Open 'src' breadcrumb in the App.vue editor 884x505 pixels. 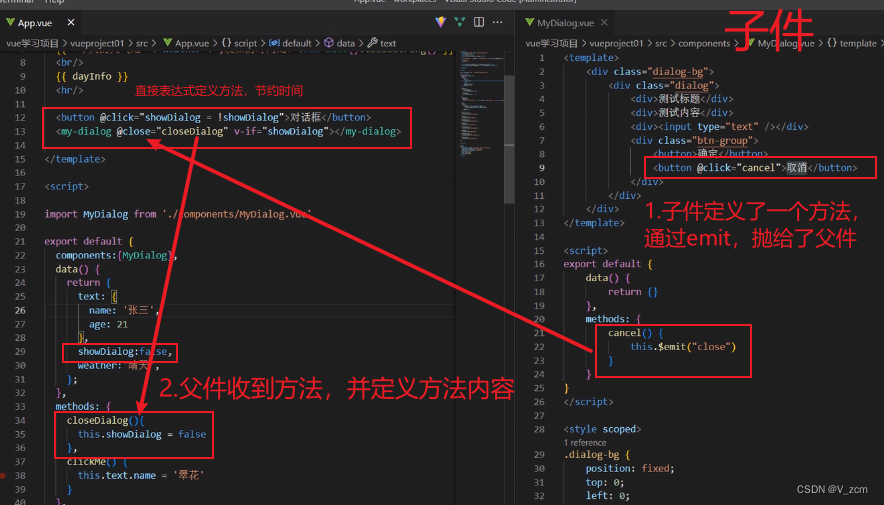tap(142, 43)
